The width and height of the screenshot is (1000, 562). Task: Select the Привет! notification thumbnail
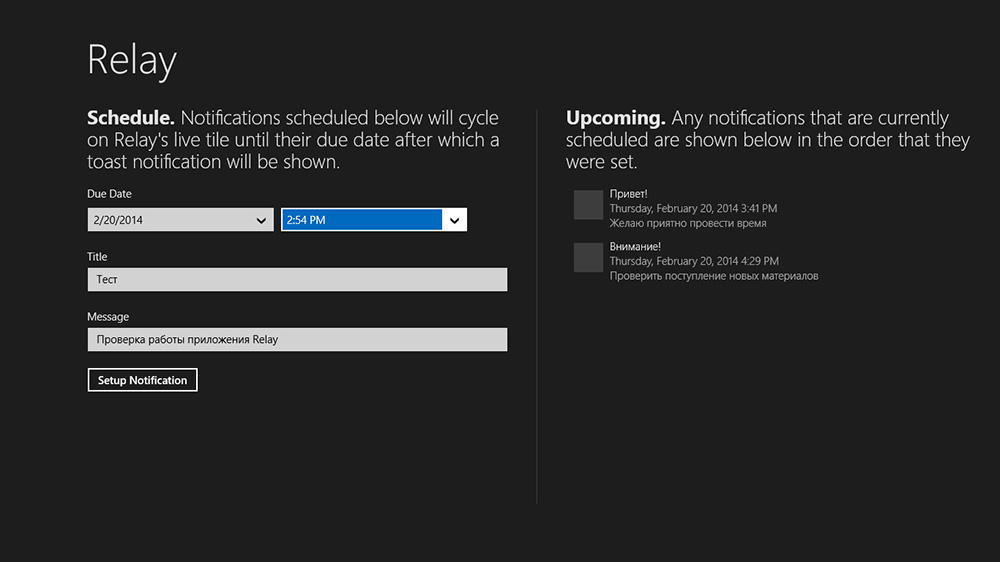click(588, 205)
